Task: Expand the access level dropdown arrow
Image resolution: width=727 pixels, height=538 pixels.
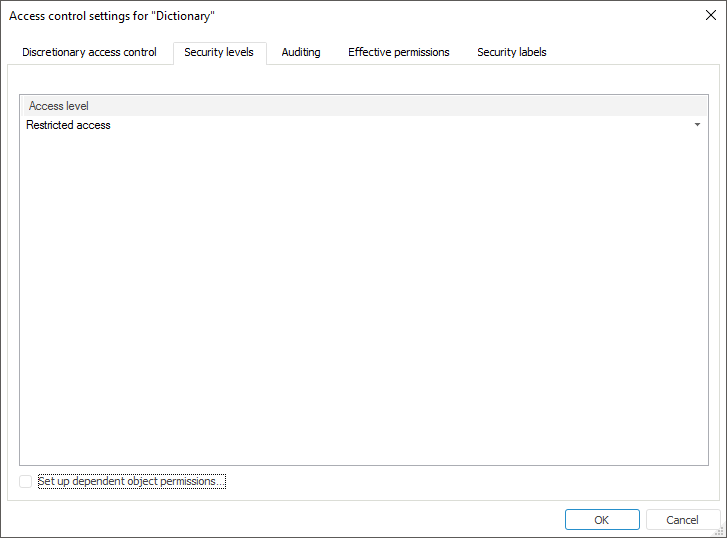Action: click(697, 125)
